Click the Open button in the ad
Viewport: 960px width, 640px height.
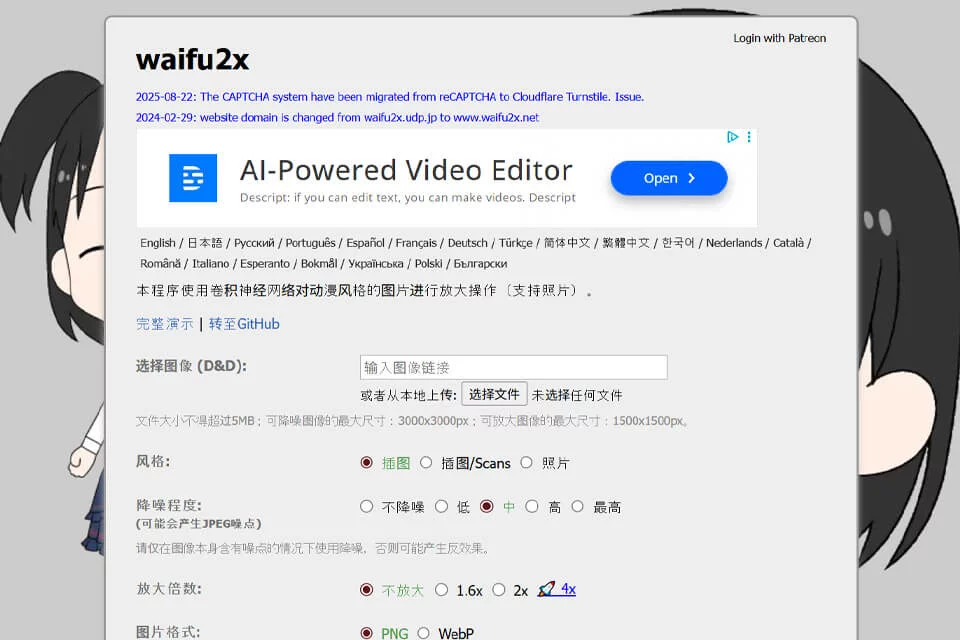[x=669, y=178]
